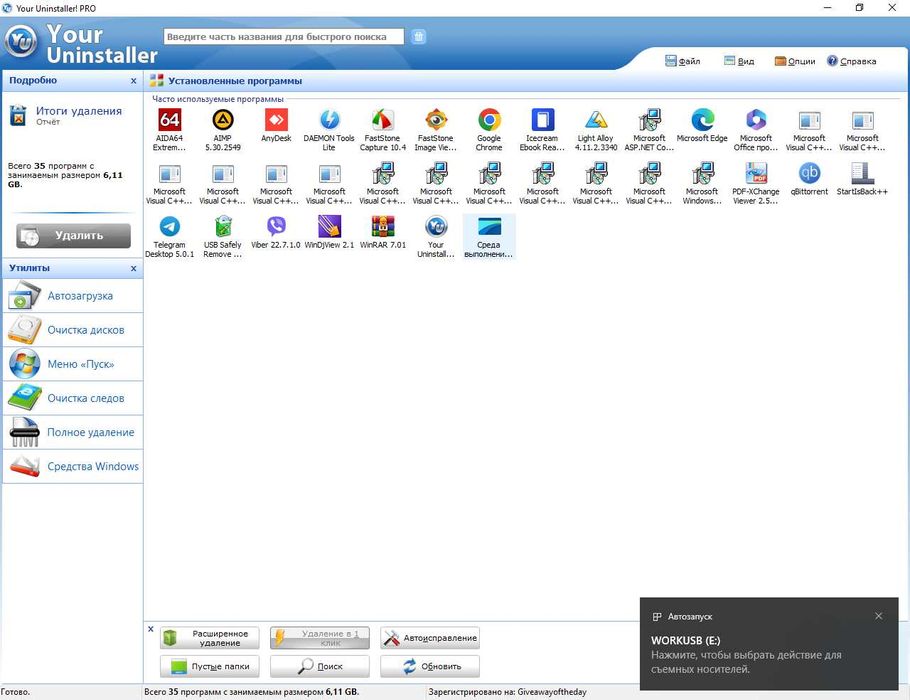Open the Справка help menu
The image size is (910, 700).
pyautogui.click(x=851, y=61)
